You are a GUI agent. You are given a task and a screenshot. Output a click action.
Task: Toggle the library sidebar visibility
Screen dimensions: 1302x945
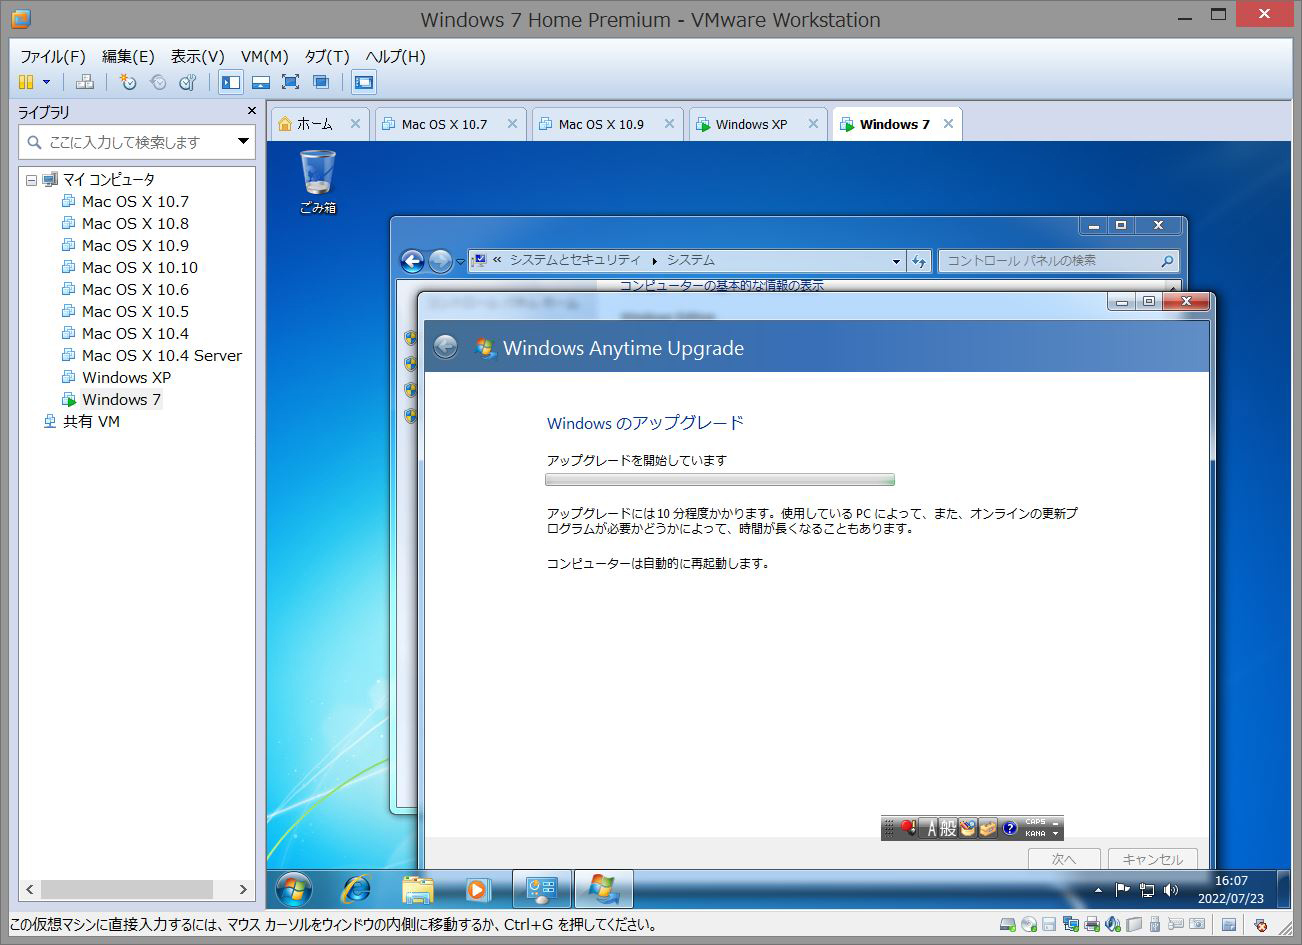230,82
